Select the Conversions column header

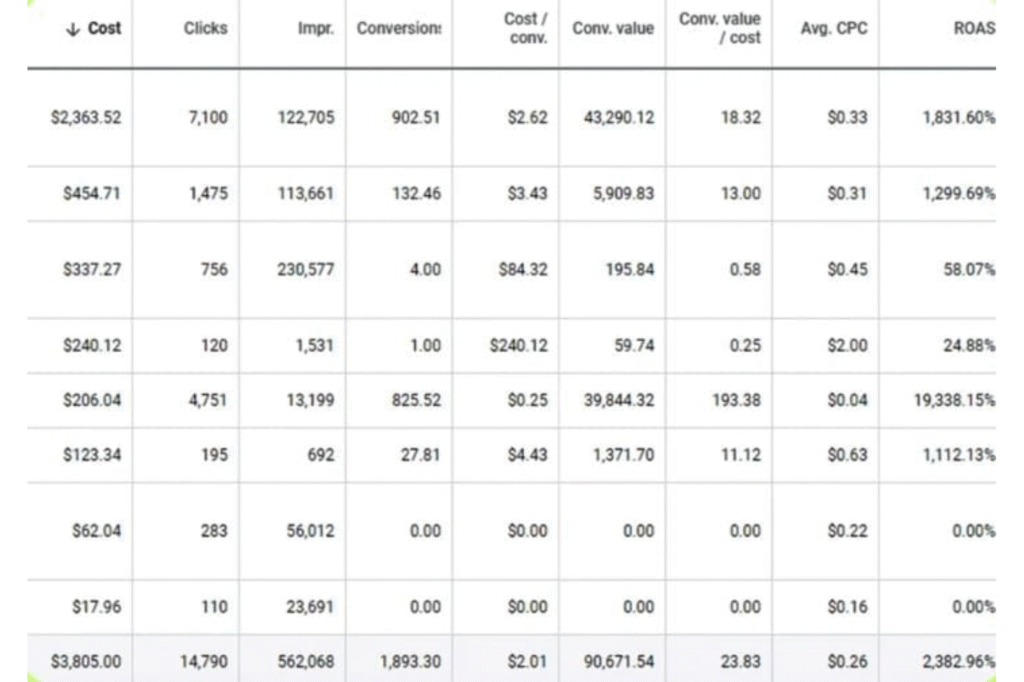point(399,29)
